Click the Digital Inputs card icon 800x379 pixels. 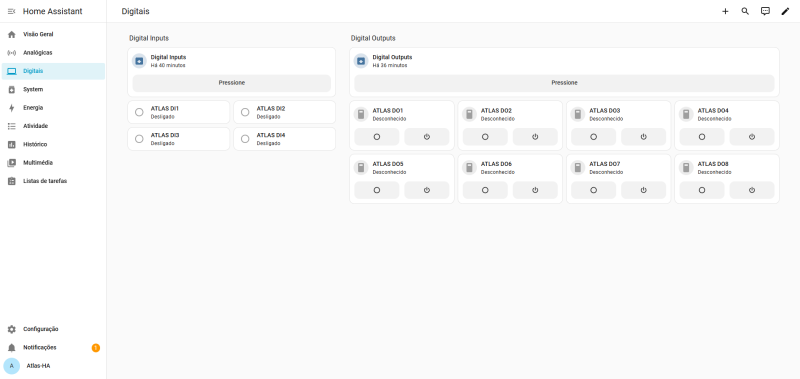(x=139, y=61)
